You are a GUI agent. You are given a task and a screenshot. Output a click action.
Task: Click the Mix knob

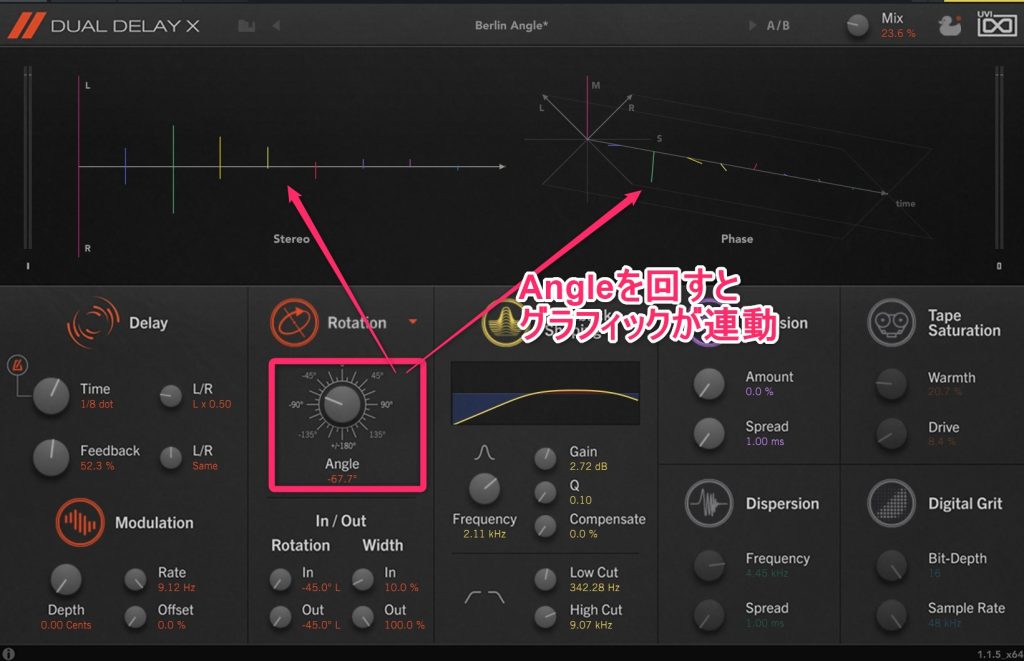tap(858, 26)
